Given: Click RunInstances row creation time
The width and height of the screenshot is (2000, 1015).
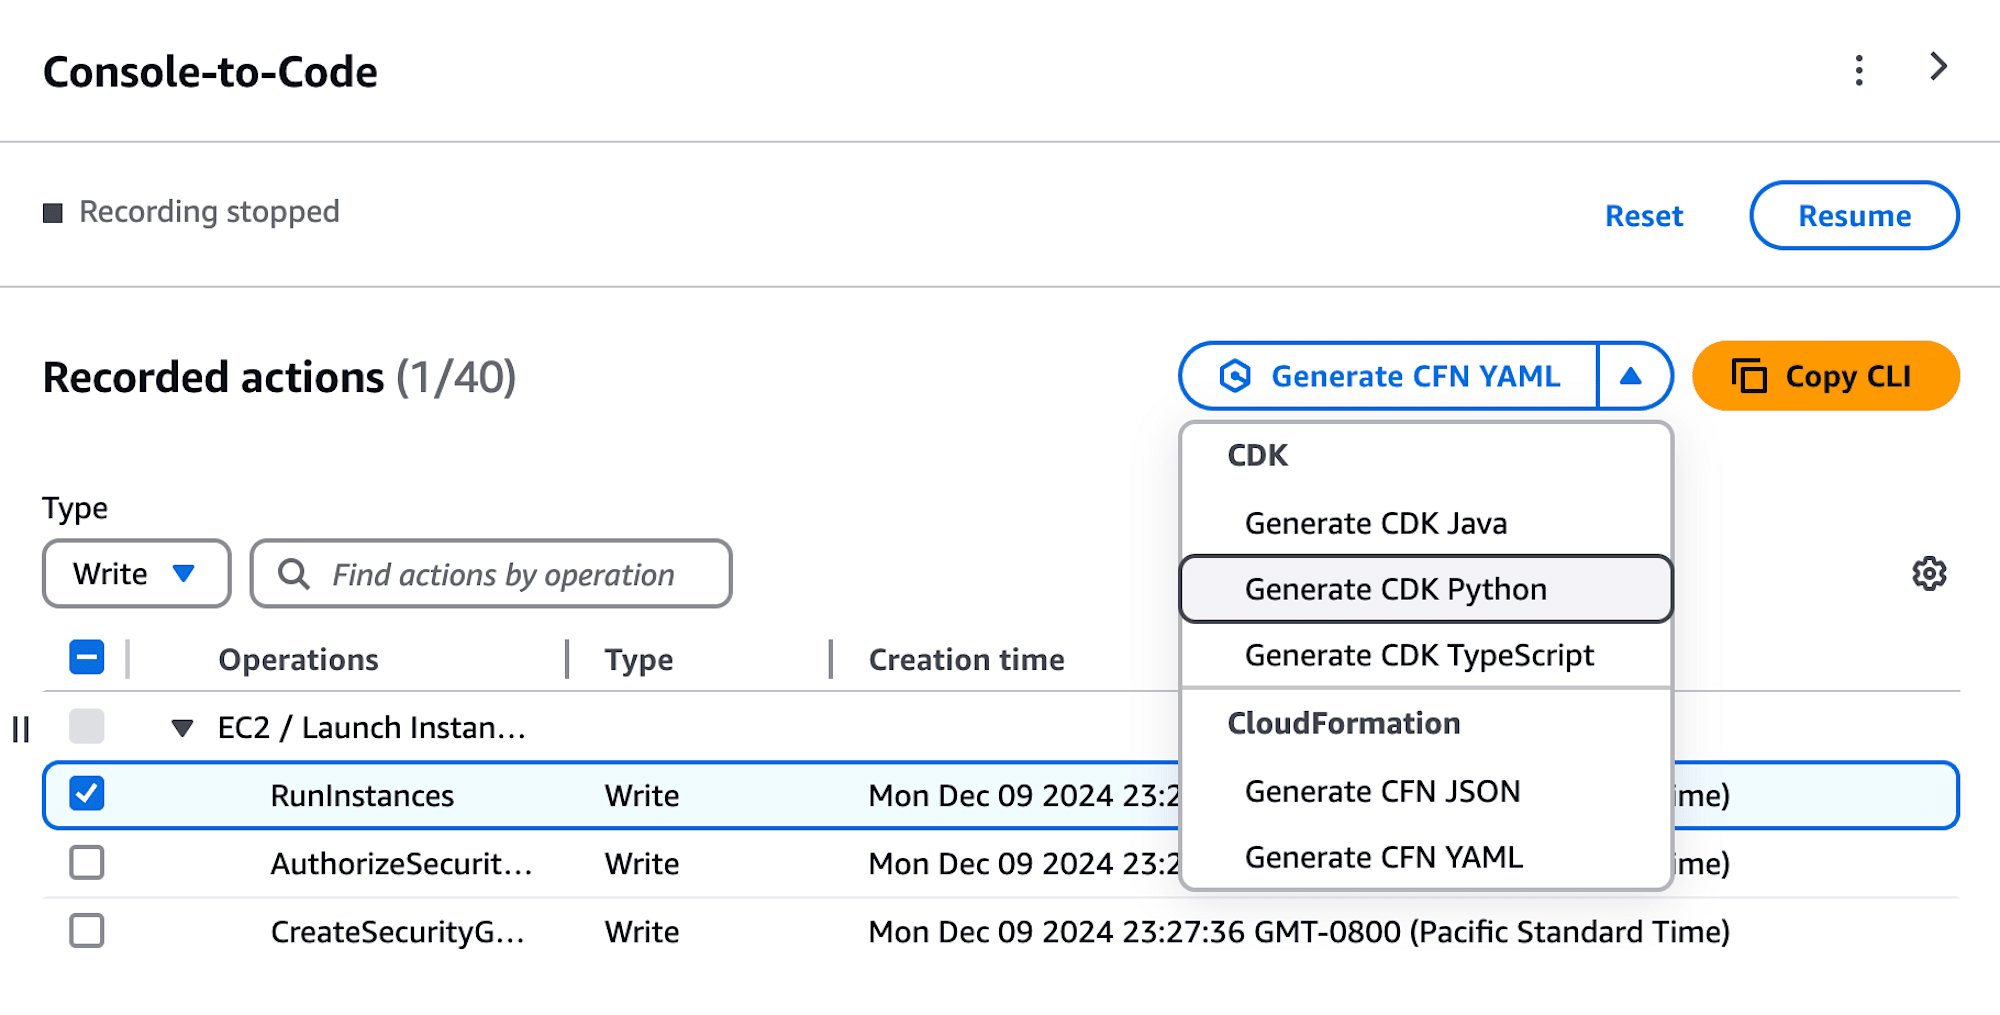Looking at the screenshot, I should (1024, 796).
